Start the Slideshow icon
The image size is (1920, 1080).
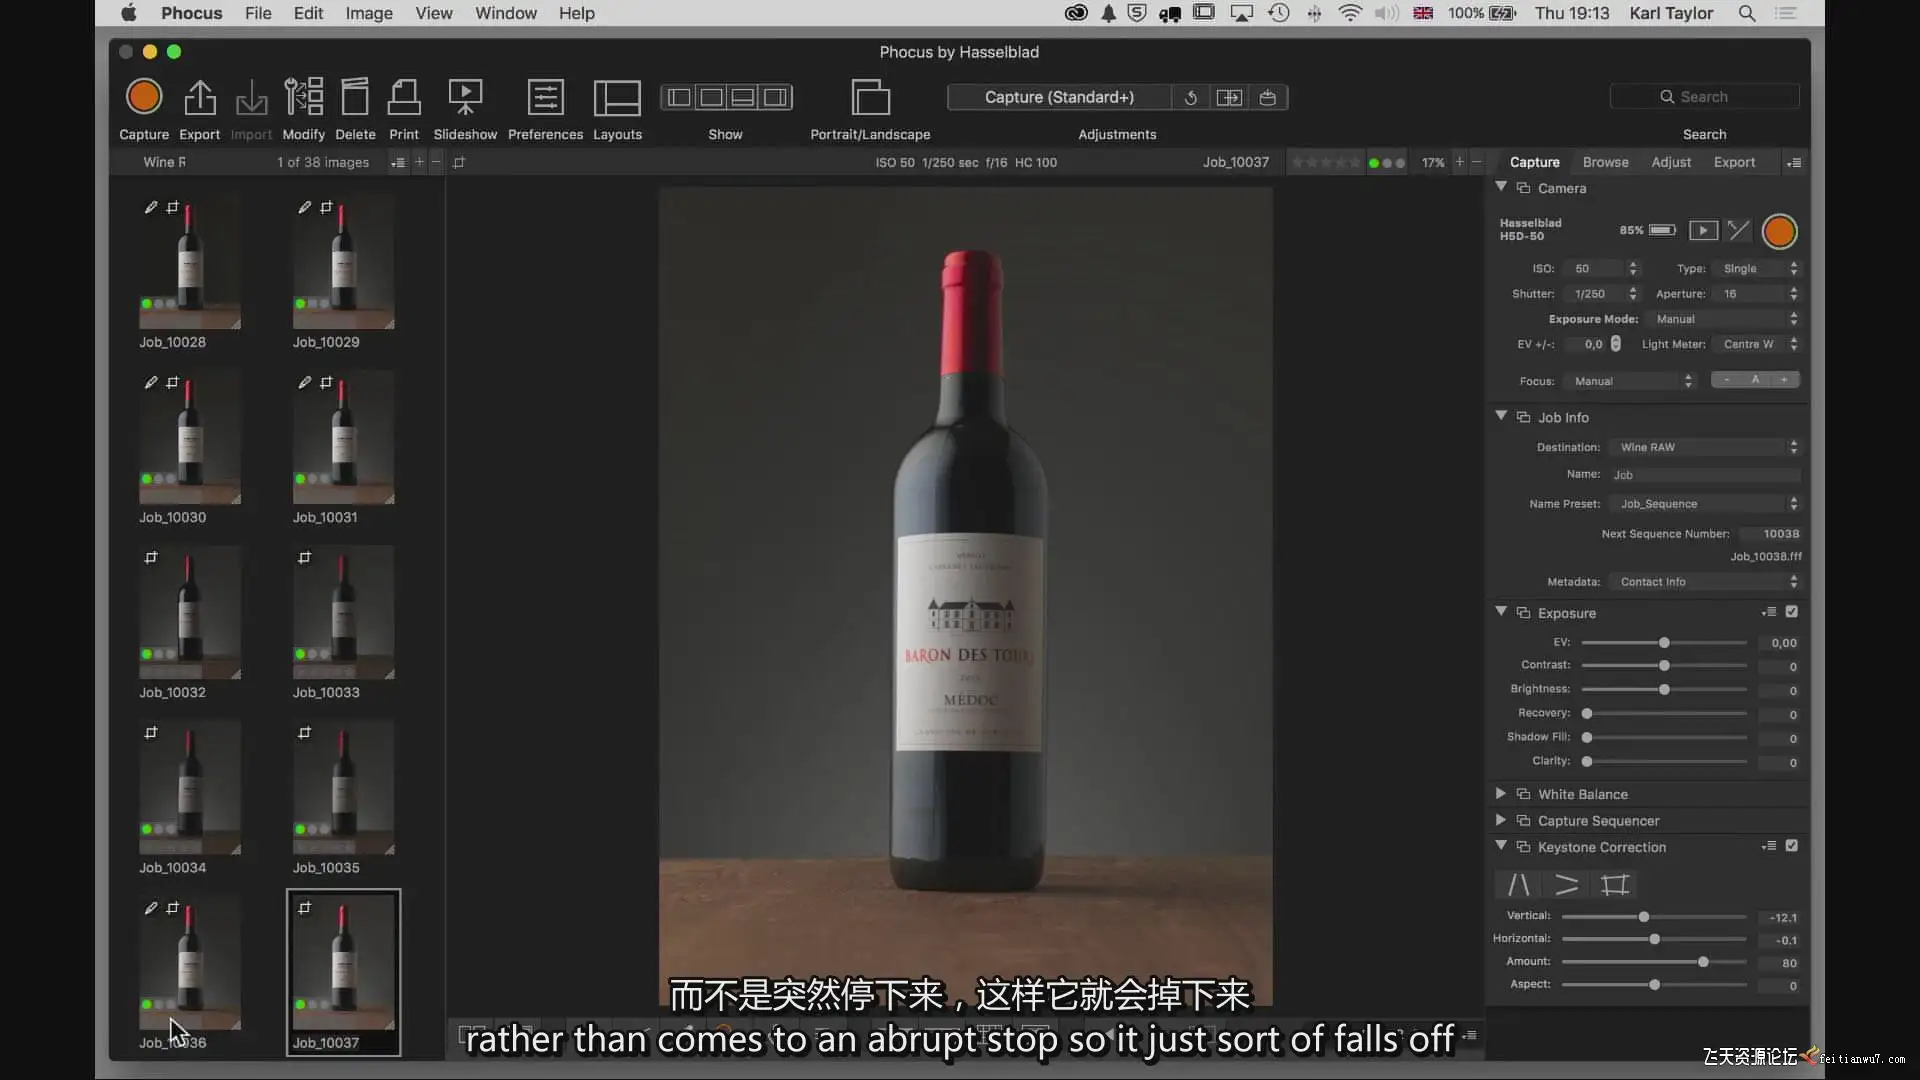coord(465,97)
